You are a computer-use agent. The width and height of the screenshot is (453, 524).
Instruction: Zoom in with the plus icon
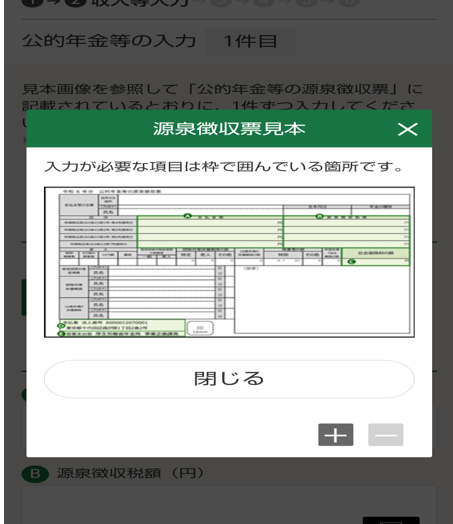coord(335,435)
